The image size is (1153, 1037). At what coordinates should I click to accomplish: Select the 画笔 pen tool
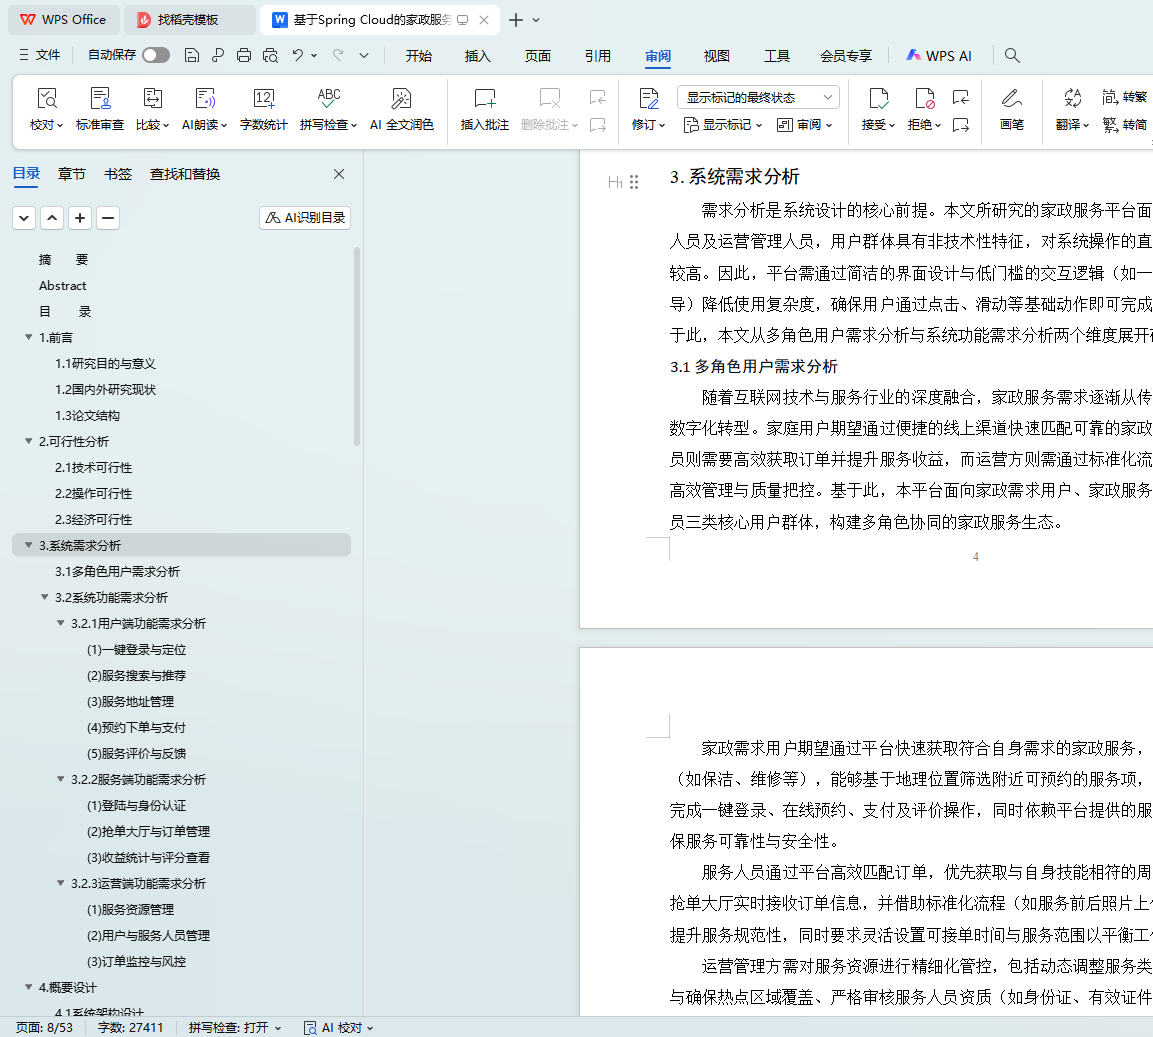click(1011, 109)
